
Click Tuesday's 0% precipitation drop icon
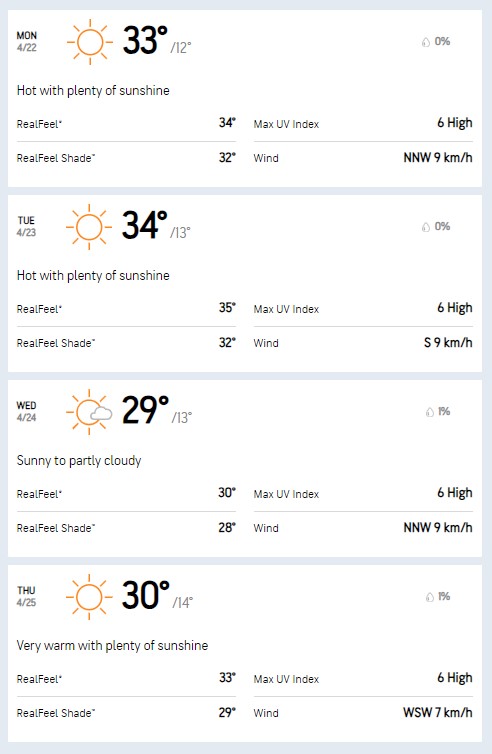426,227
